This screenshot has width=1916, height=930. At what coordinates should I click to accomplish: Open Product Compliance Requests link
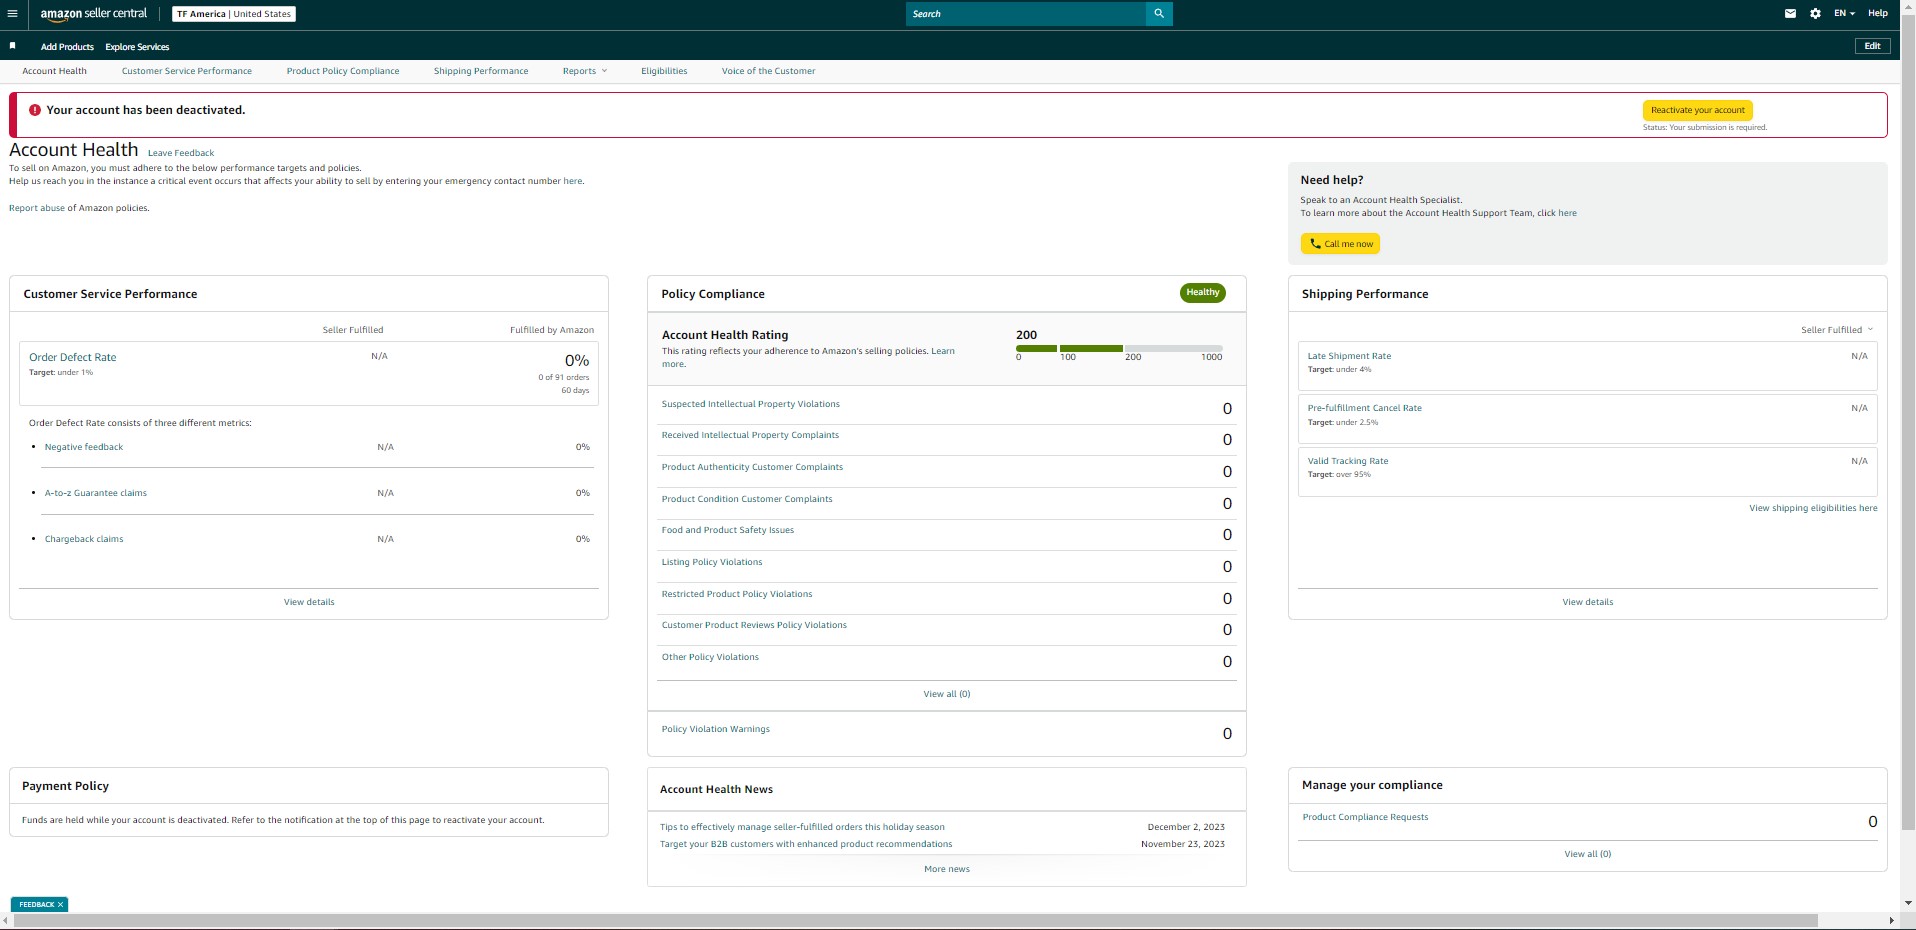click(1365, 817)
